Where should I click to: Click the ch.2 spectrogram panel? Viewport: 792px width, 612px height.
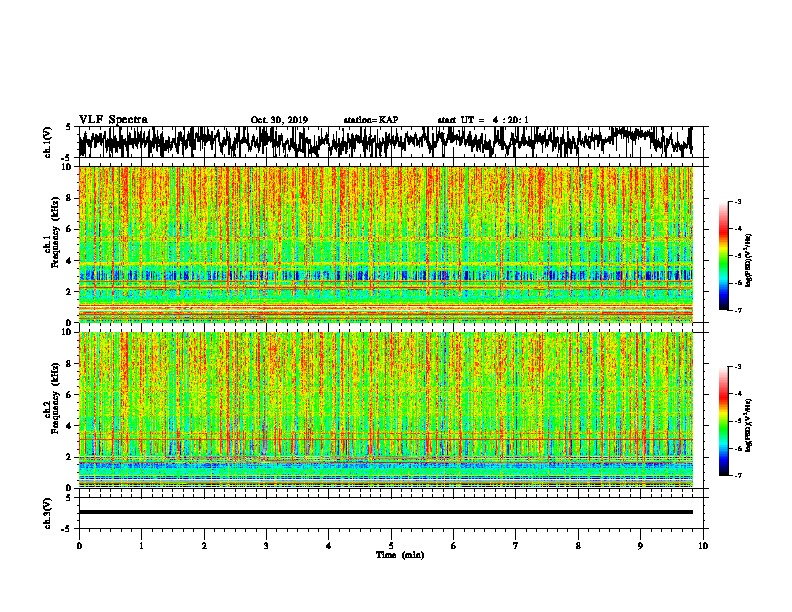[385, 410]
